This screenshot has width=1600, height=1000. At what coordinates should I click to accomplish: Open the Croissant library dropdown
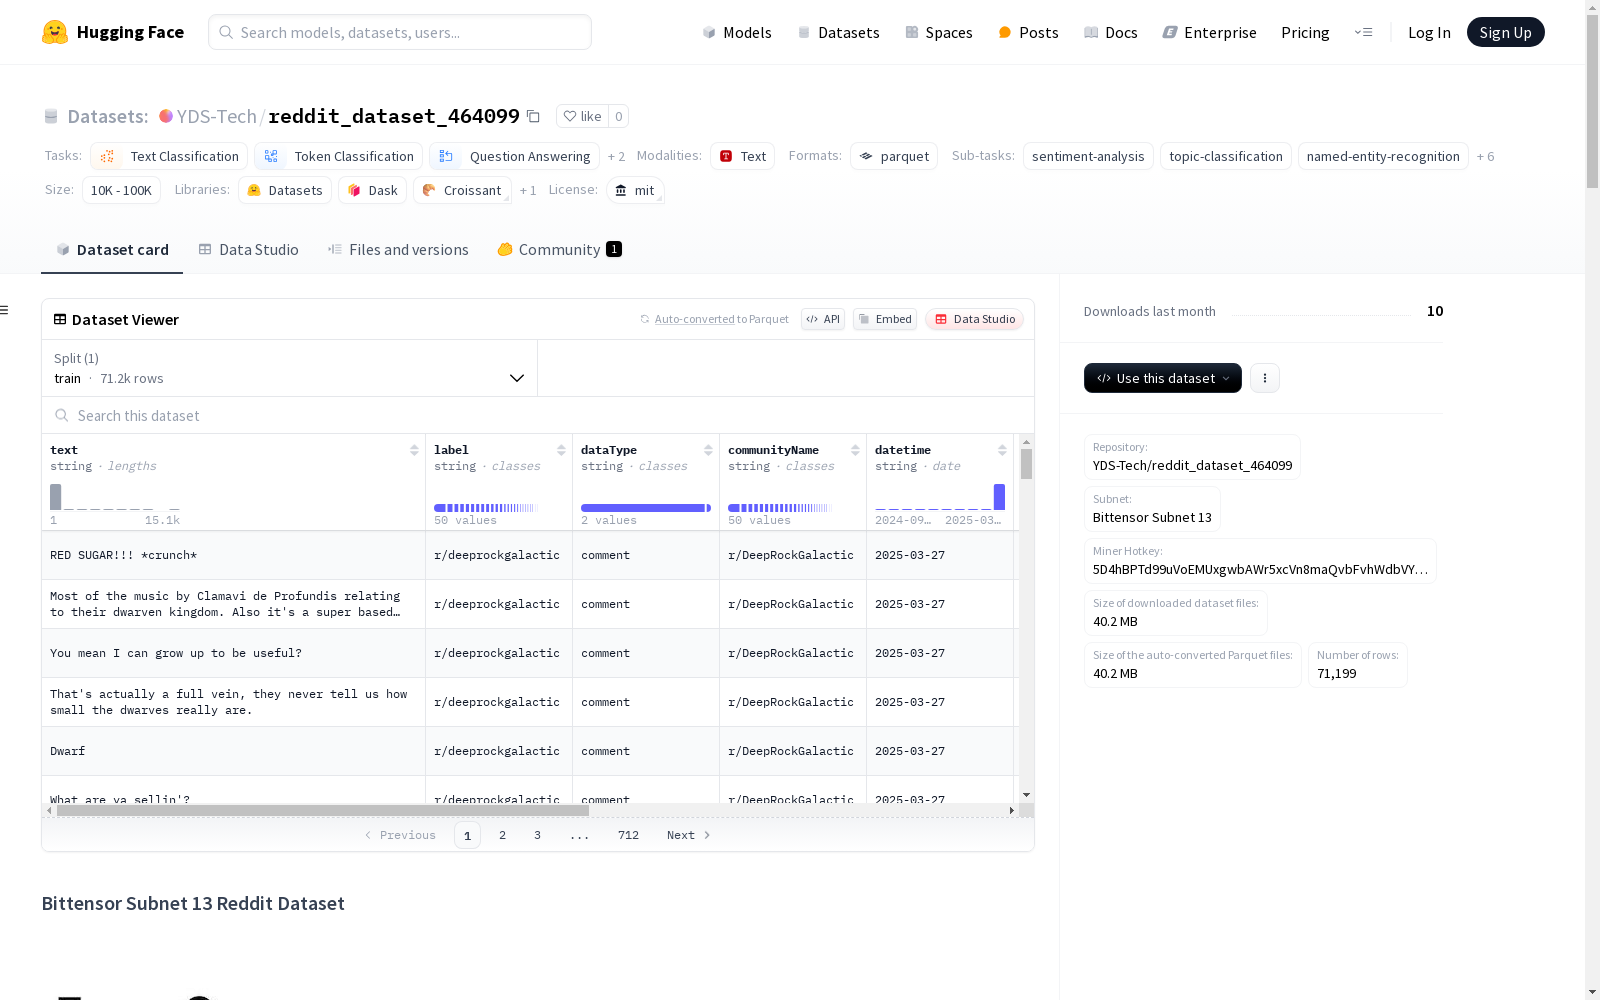462,190
